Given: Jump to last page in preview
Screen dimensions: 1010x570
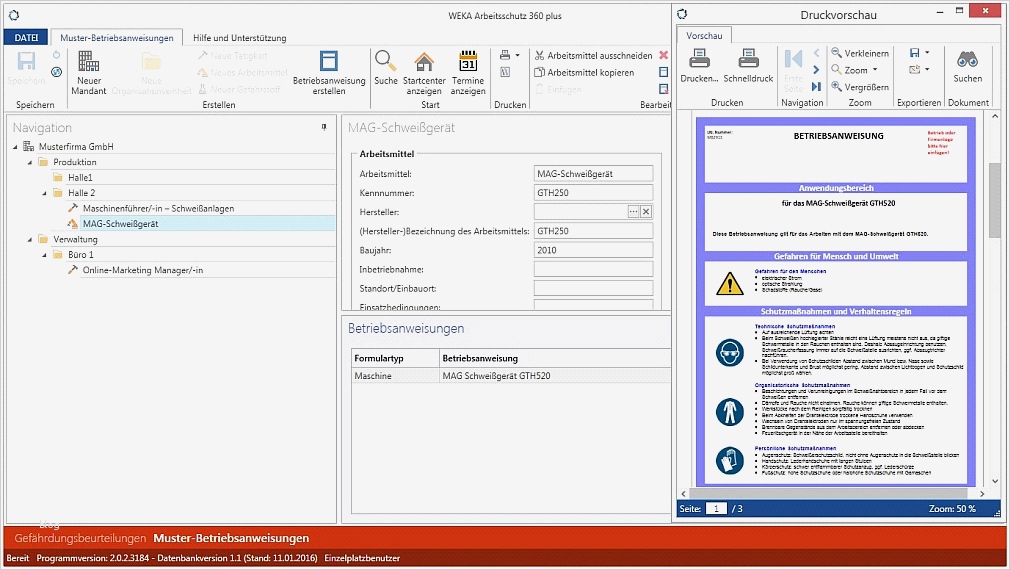Looking at the screenshot, I should [x=817, y=87].
